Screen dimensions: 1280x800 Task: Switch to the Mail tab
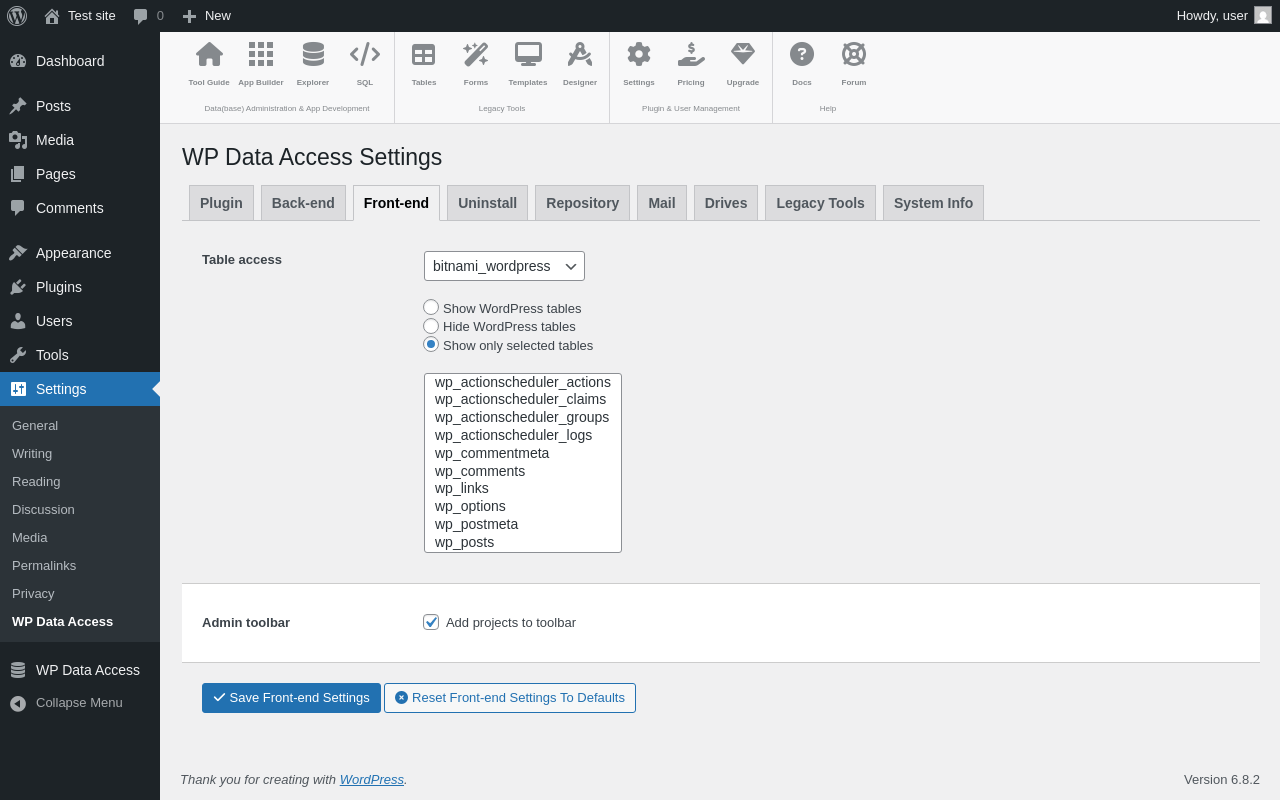click(x=662, y=203)
